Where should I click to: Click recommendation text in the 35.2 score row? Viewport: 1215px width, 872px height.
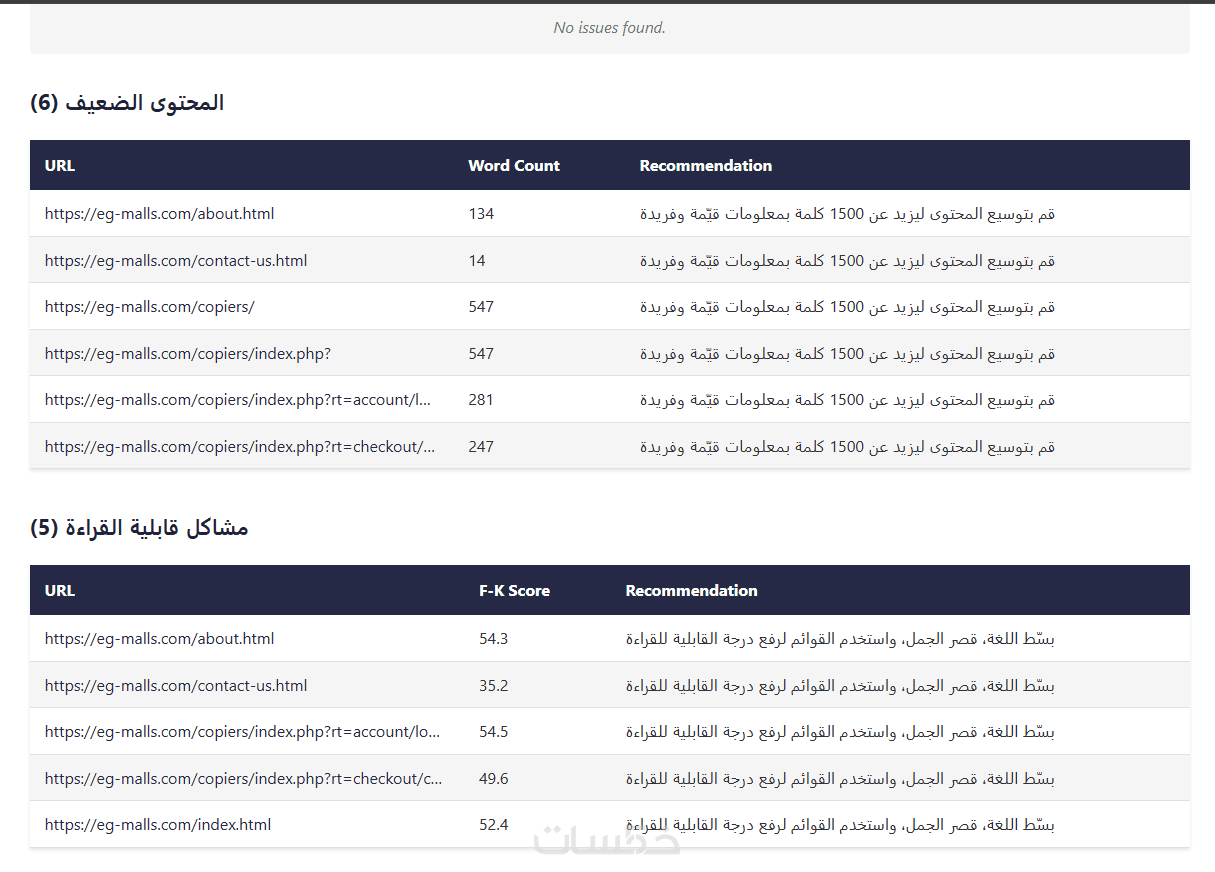click(x=841, y=686)
